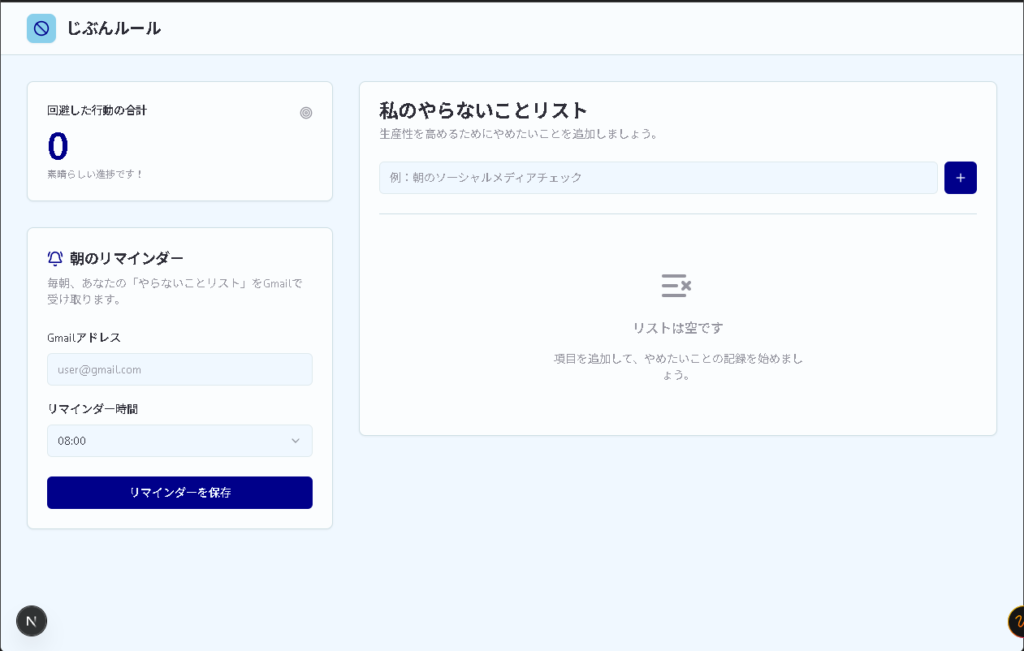Image resolution: width=1024 pixels, height=651 pixels.
Task: Click the 素晴らしい進捗です！ message
Action: 94,171
